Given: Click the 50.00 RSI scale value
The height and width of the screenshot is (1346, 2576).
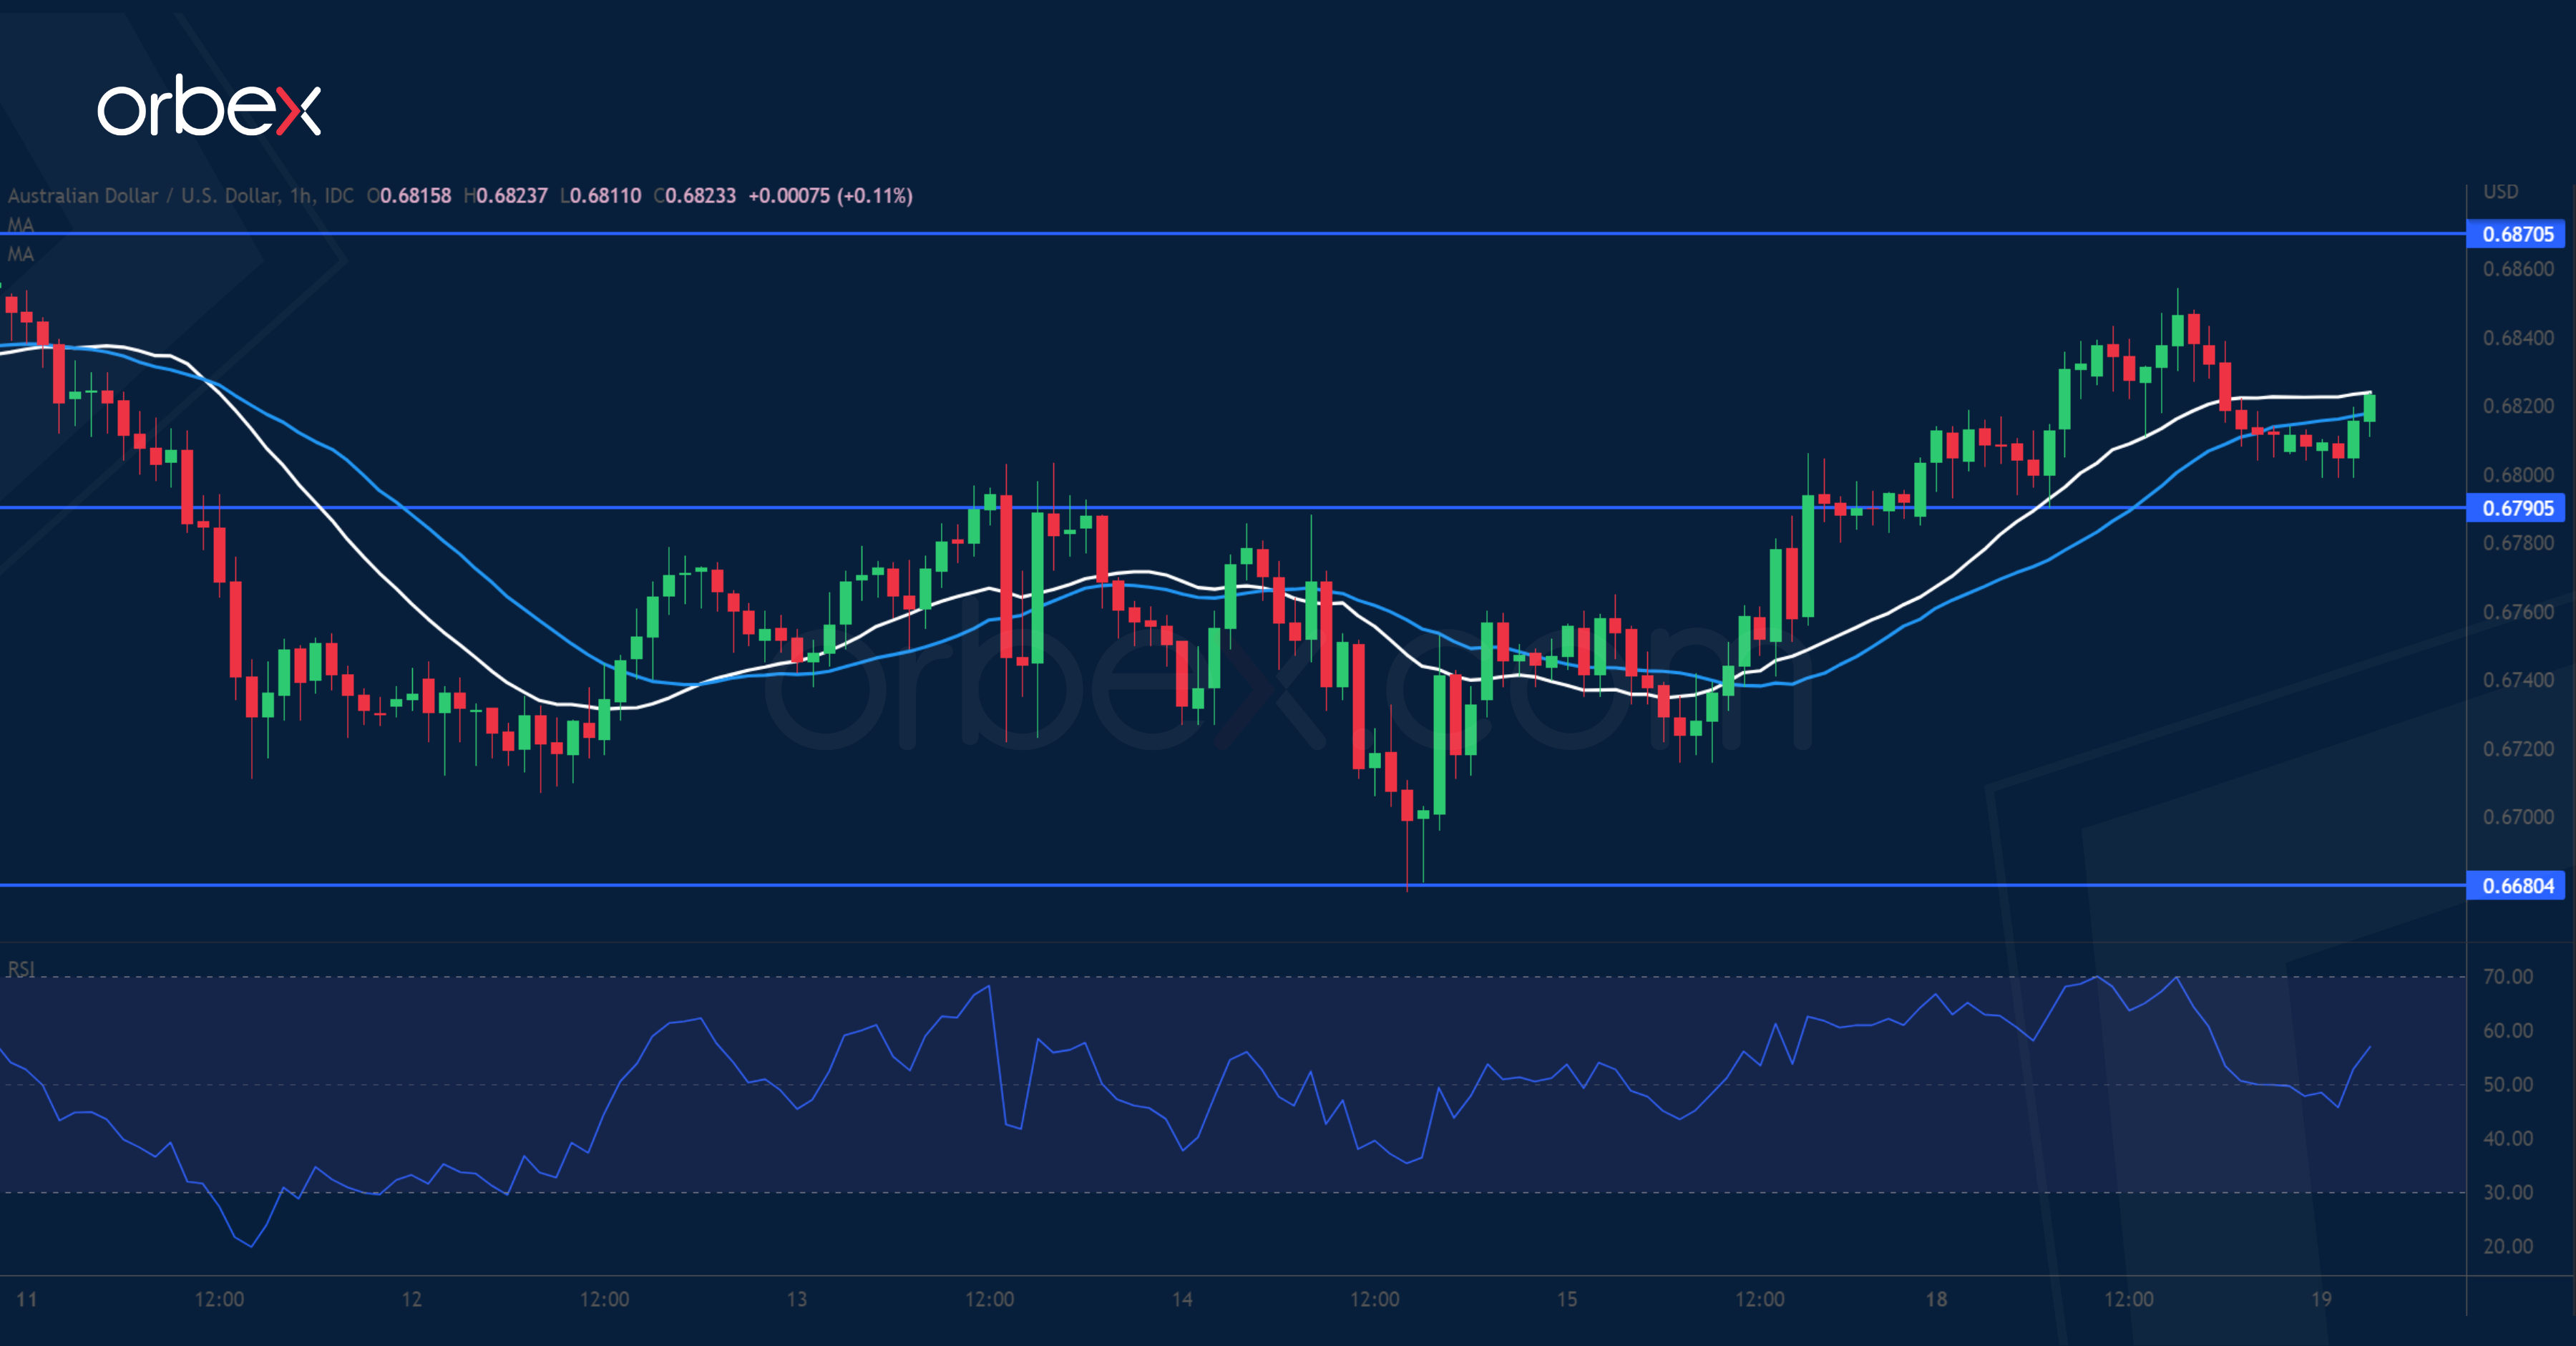Looking at the screenshot, I should click(2507, 1084).
